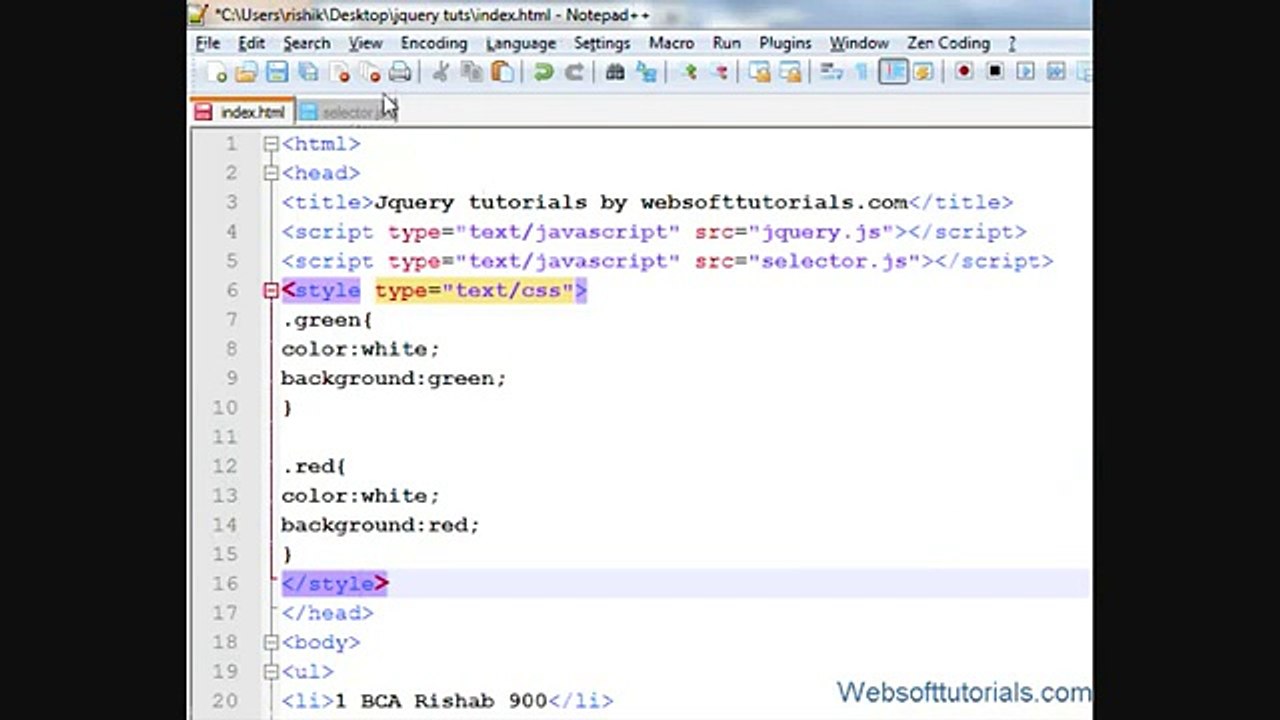This screenshot has height=720, width=1280.
Task: Click type="text/css" in the style tag
Action: [475, 291]
